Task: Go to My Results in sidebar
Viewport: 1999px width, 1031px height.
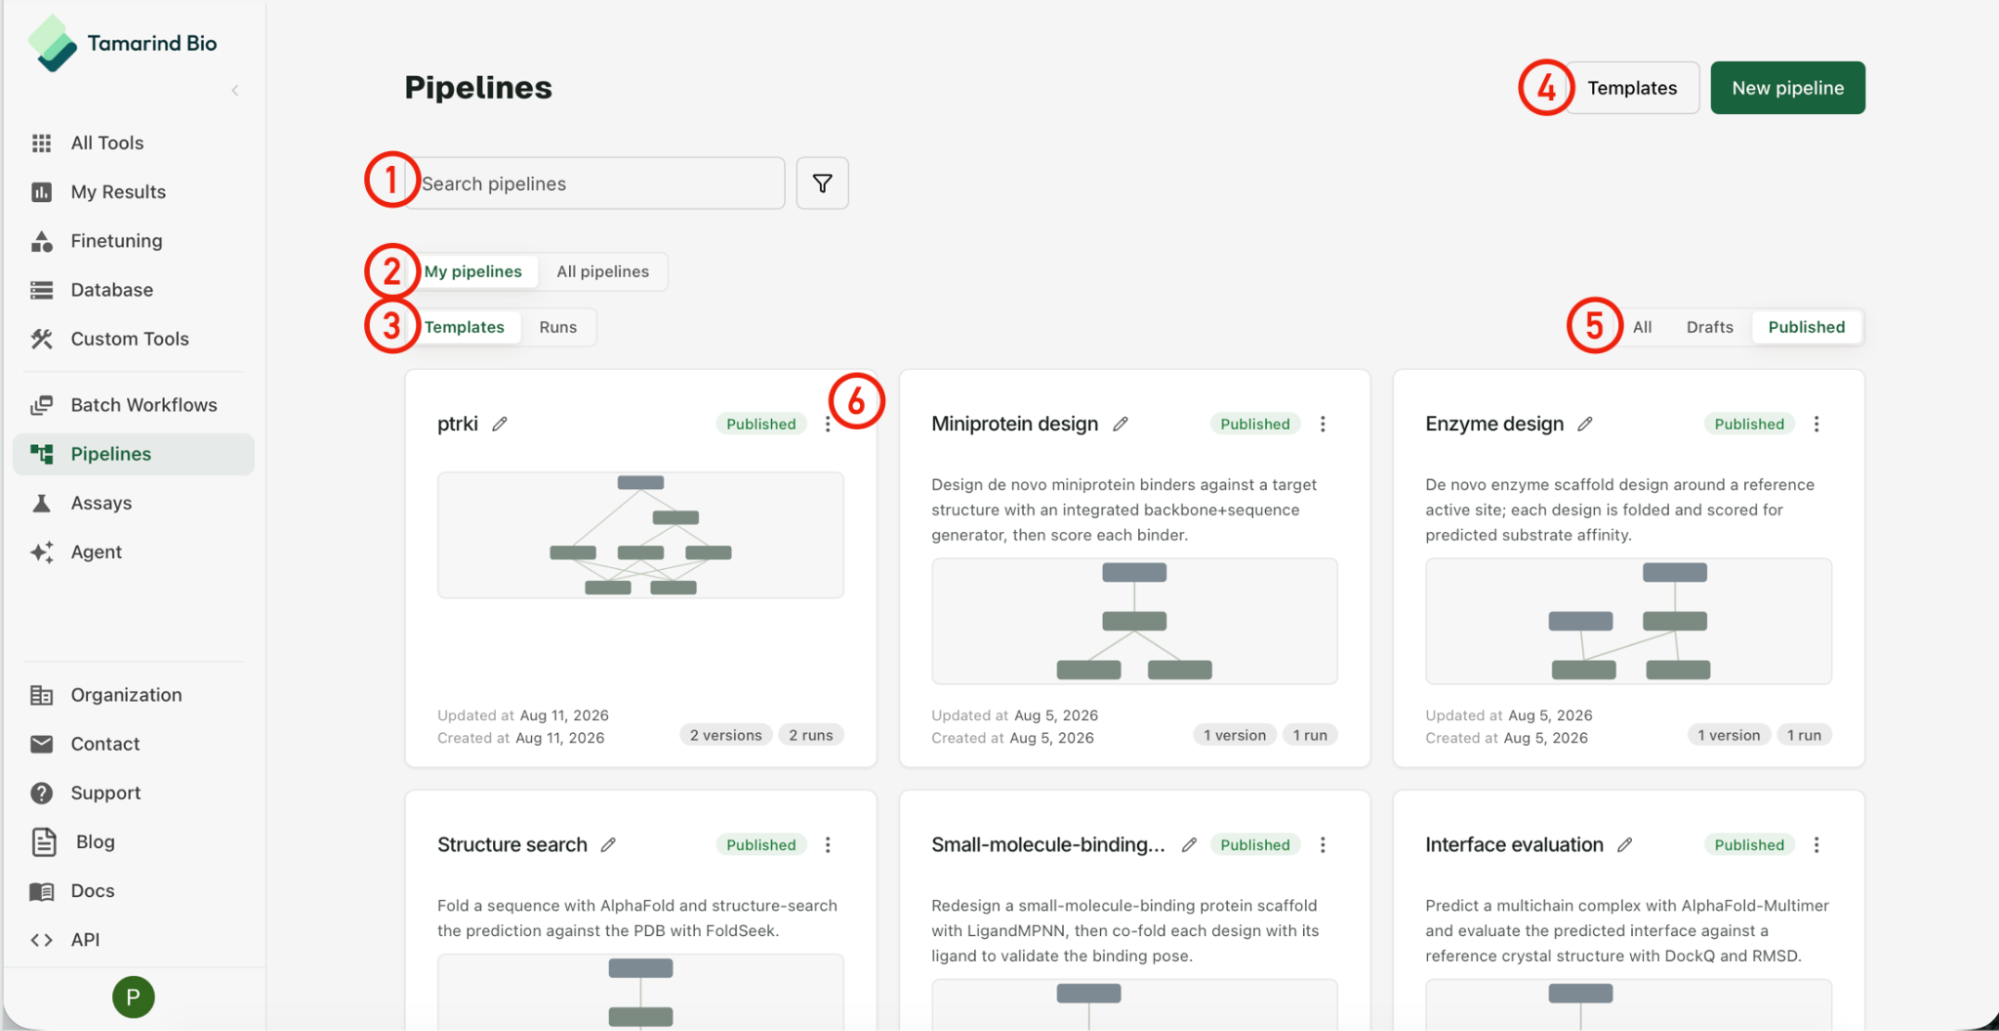Action: click(134, 192)
